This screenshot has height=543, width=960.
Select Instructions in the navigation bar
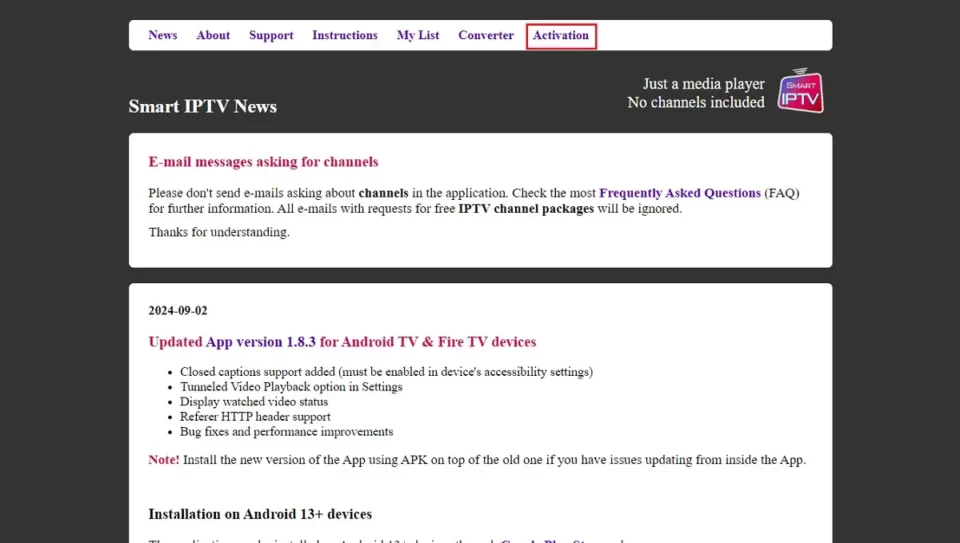345,36
